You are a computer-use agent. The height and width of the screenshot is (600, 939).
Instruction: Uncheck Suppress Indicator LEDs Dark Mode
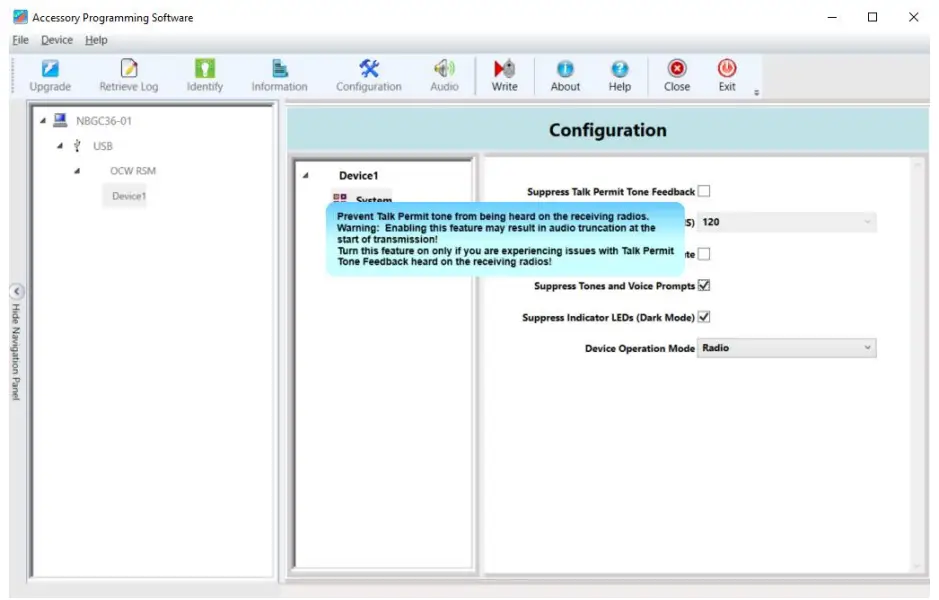[704, 316]
